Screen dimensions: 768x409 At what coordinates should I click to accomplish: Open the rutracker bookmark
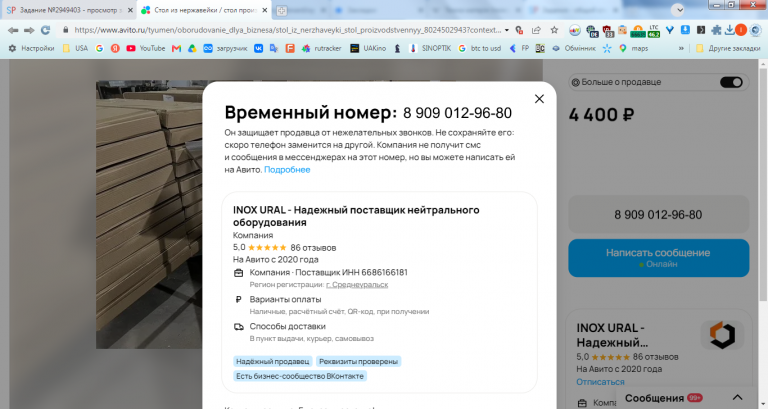321,48
